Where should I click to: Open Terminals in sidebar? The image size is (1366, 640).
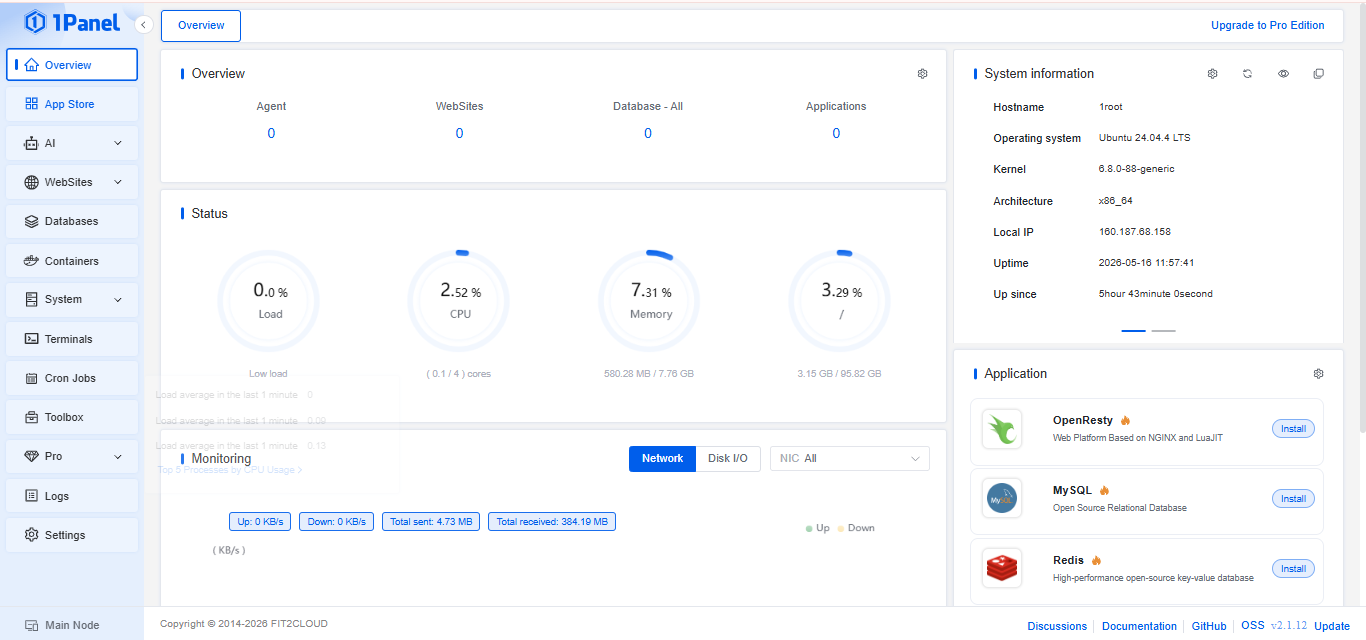pyautogui.click(x=72, y=339)
